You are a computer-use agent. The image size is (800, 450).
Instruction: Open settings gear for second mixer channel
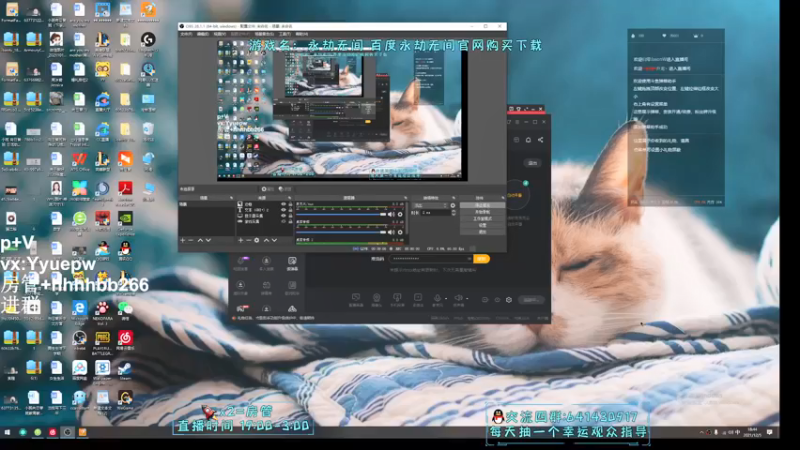tap(400, 232)
